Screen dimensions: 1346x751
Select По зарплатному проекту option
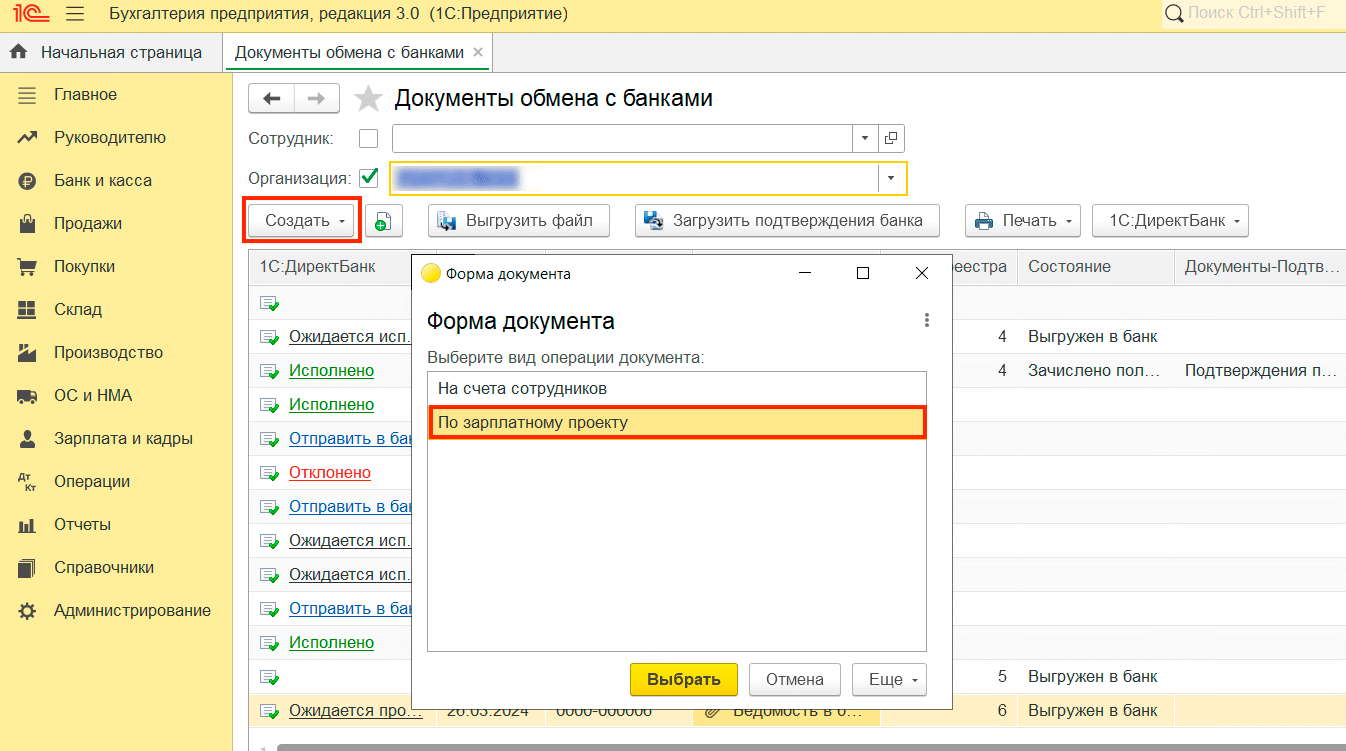(x=677, y=423)
